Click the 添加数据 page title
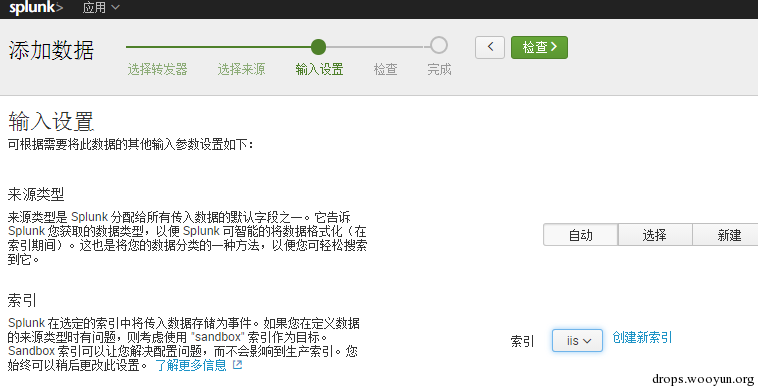The width and height of the screenshot is (758, 391). click(51, 50)
